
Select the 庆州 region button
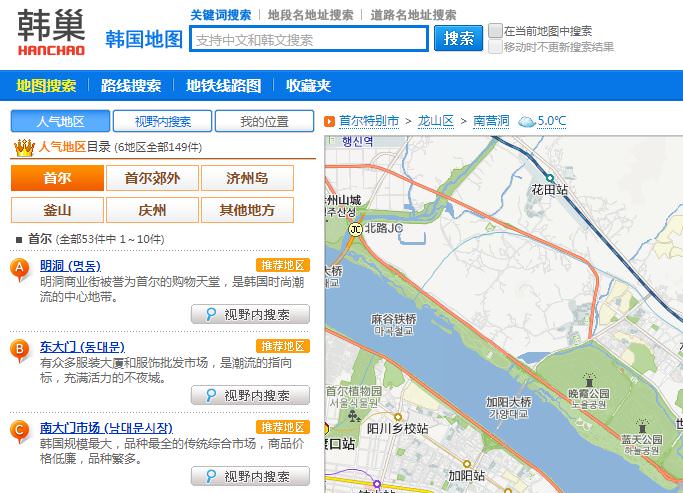click(152, 210)
